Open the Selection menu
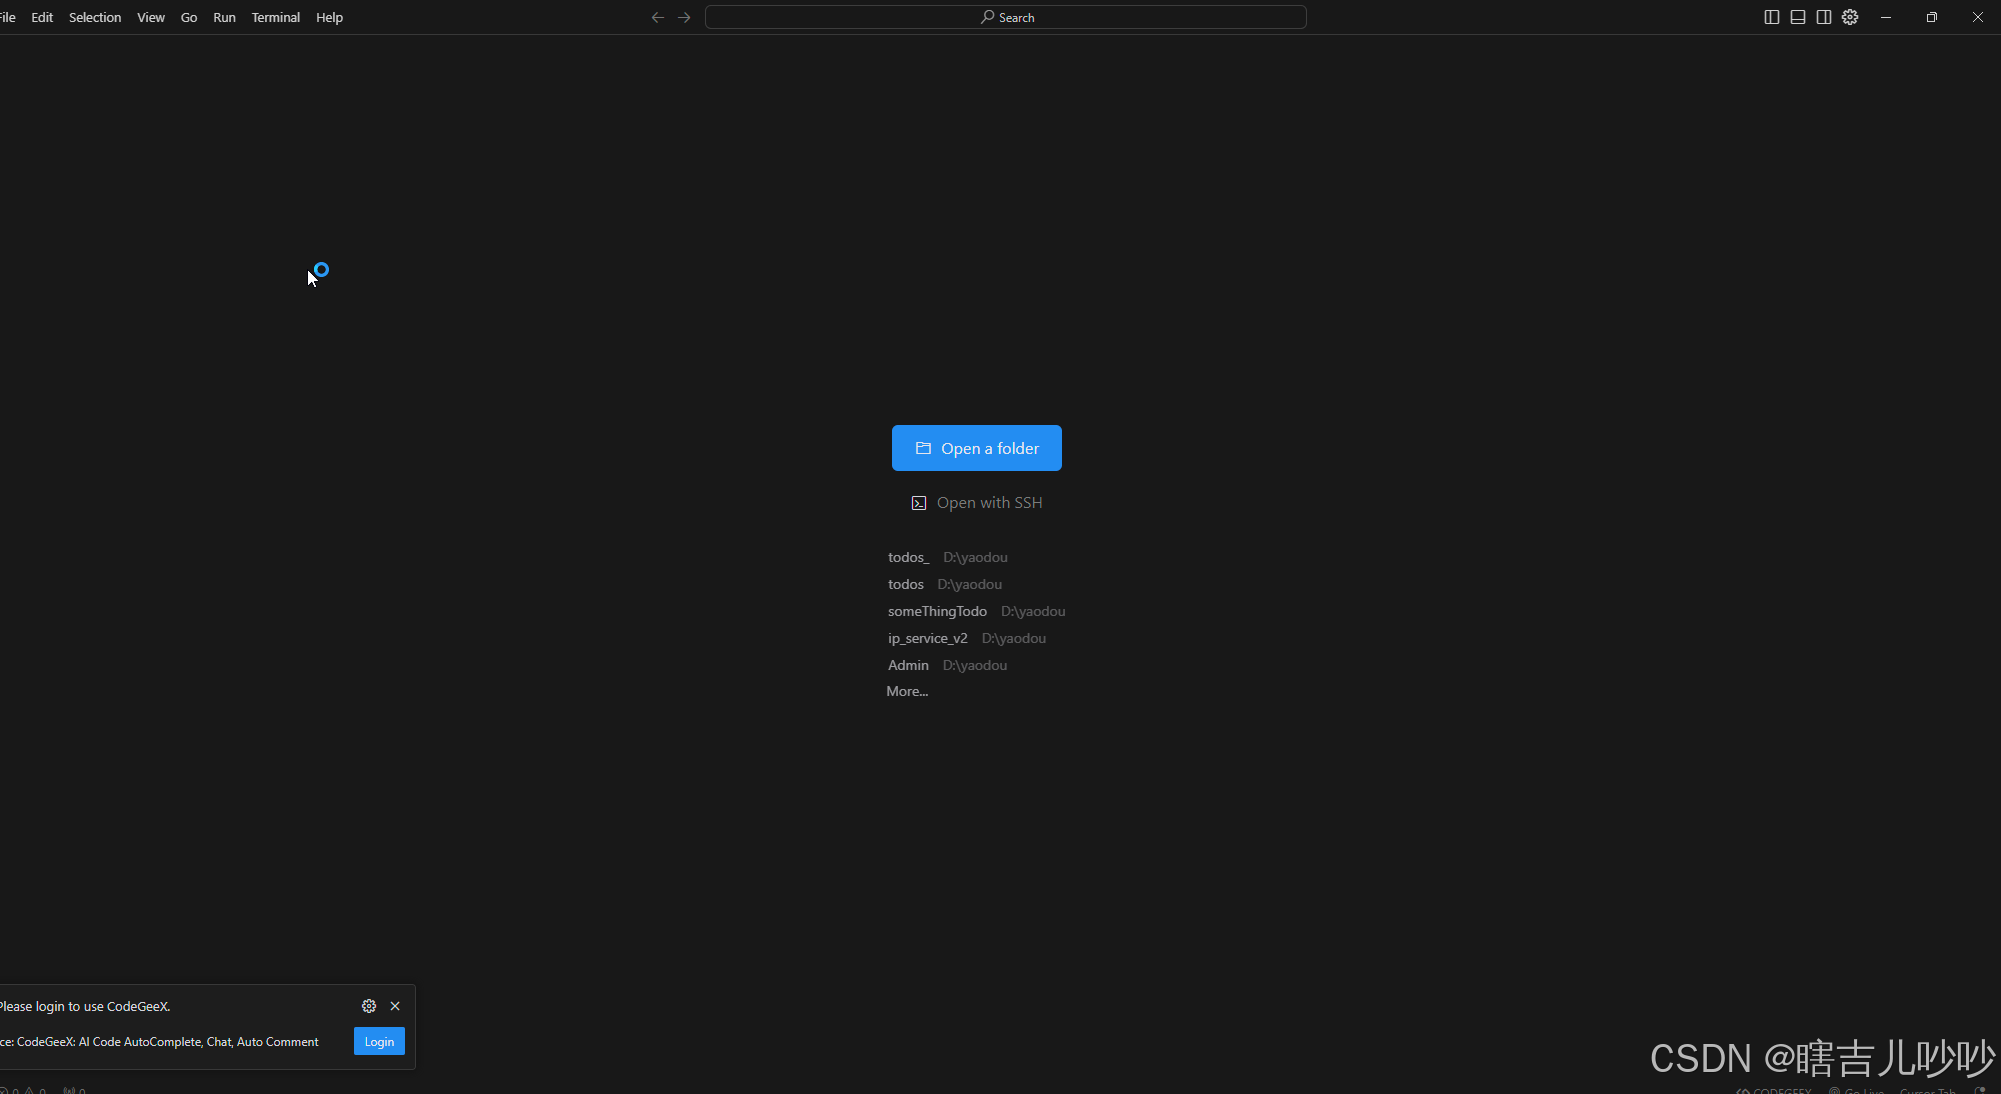 coord(95,17)
